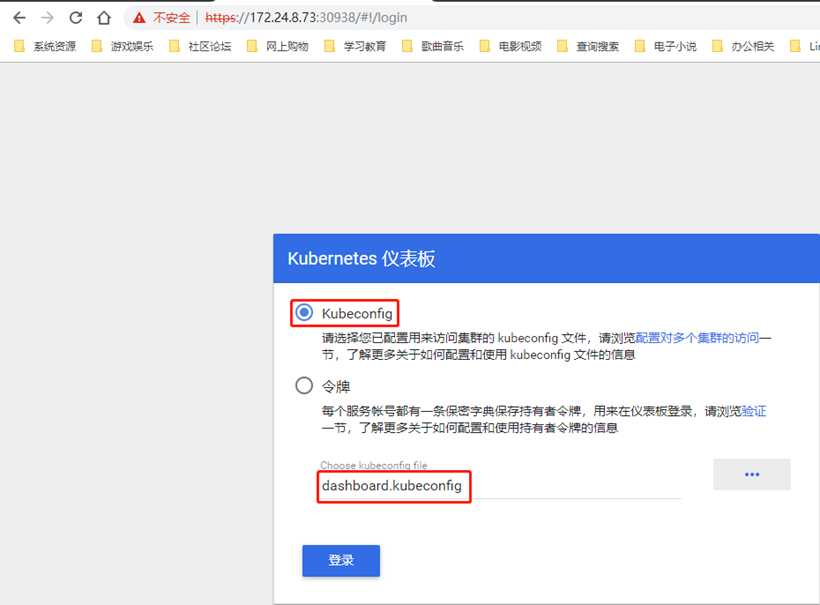Image resolution: width=820 pixels, height=605 pixels.
Task: Go back with the browser back arrow
Action: [19, 18]
